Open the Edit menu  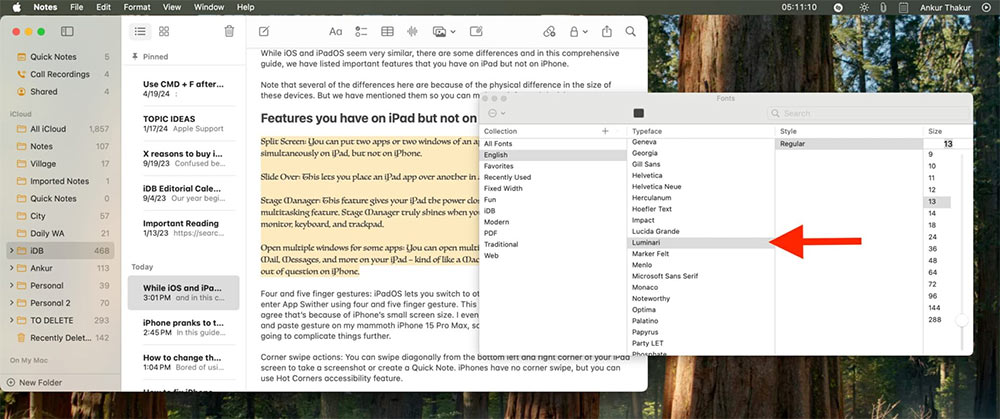coord(103,7)
